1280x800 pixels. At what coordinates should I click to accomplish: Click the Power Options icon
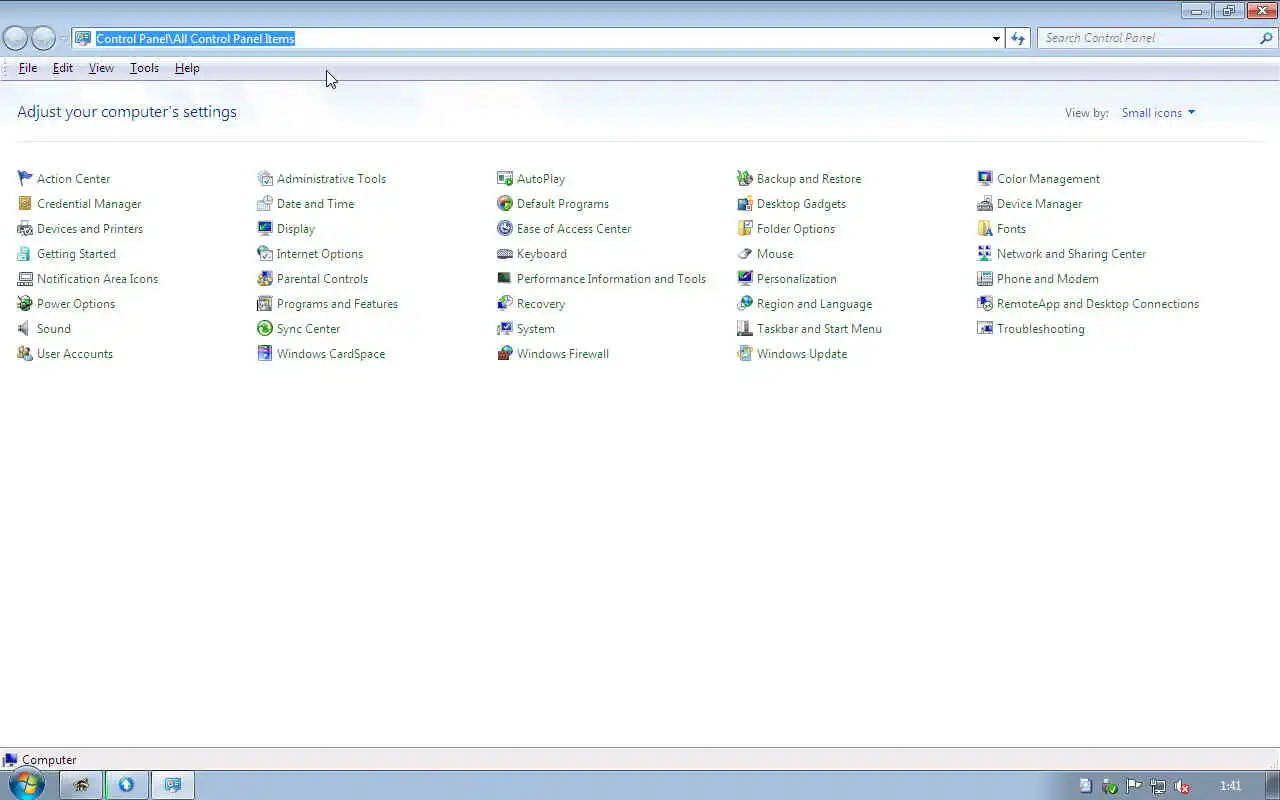point(25,304)
